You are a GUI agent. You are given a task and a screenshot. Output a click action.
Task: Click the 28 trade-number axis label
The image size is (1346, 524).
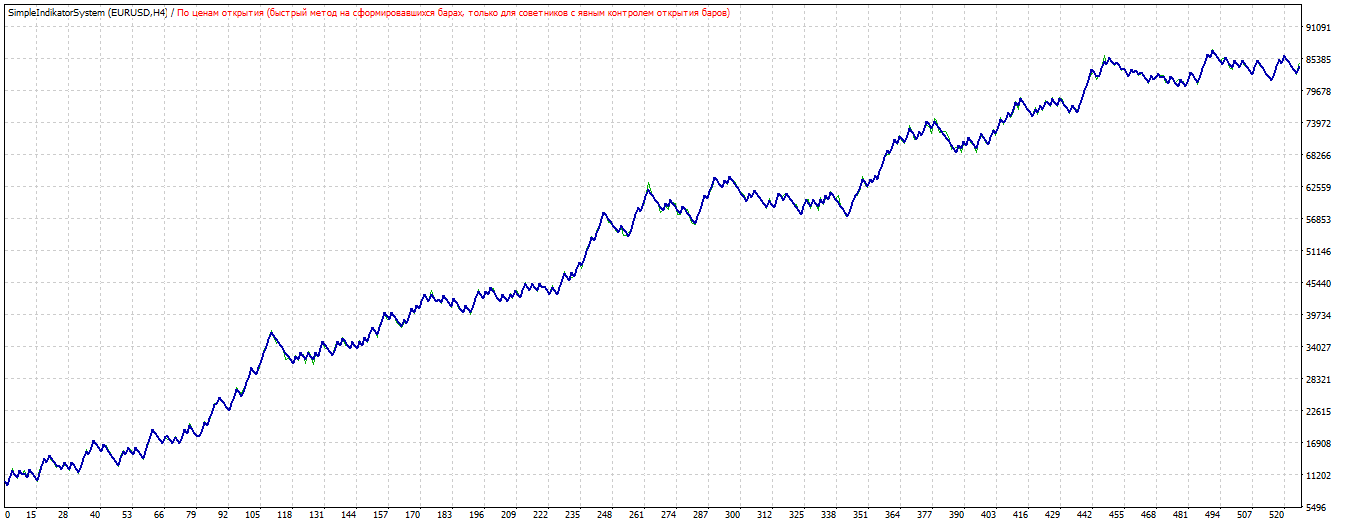click(x=63, y=515)
